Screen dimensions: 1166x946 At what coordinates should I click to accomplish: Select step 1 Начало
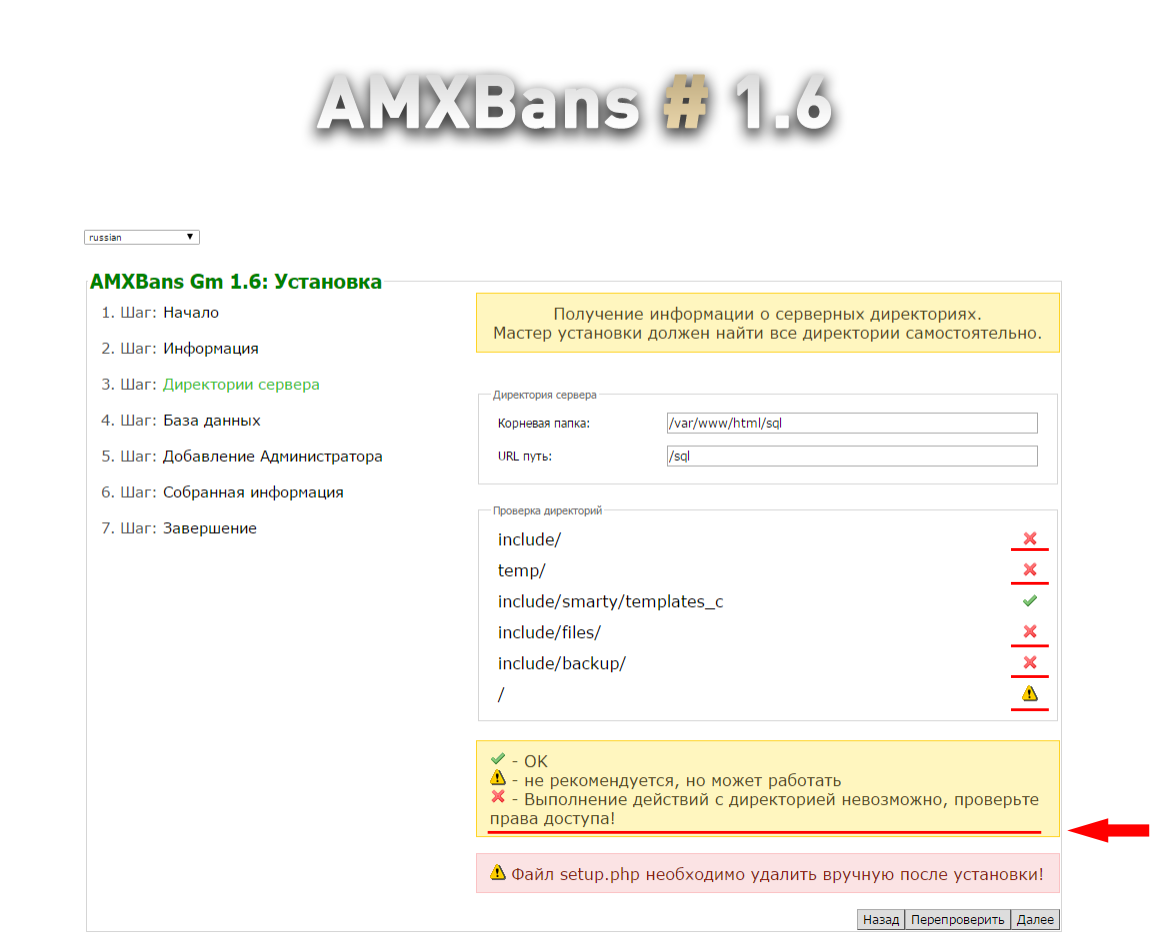190,312
